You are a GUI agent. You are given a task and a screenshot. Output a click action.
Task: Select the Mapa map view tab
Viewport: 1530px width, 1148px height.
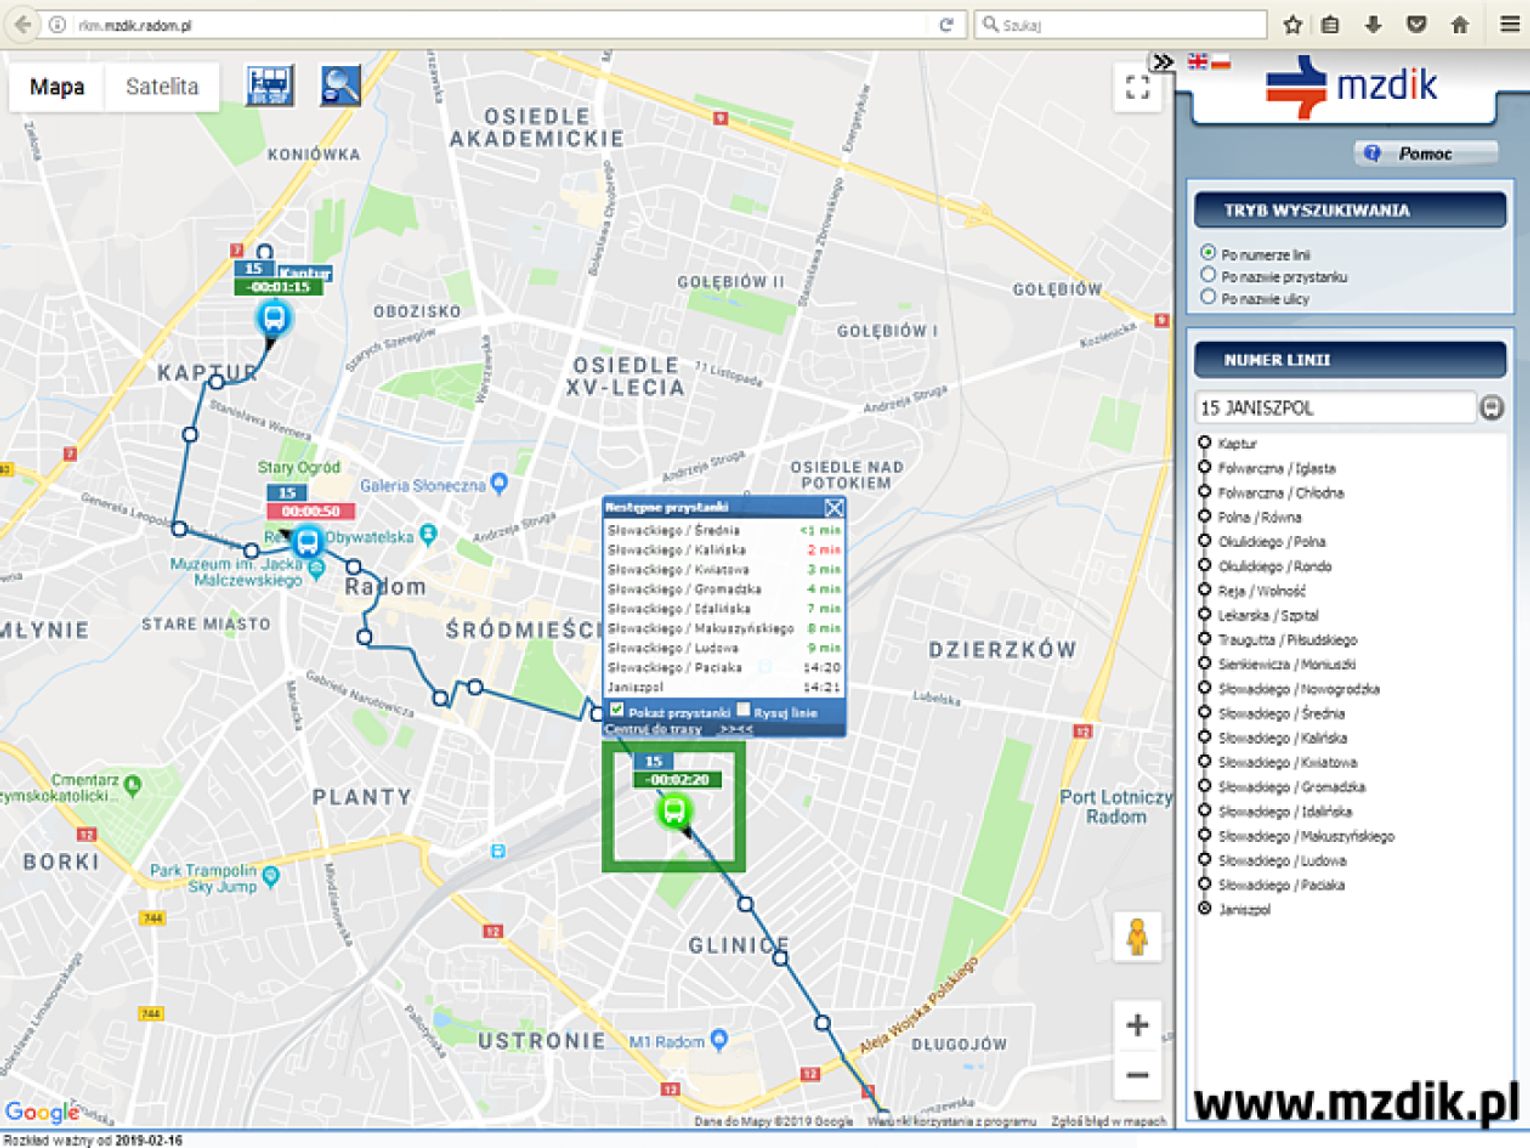tap(57, 87)
